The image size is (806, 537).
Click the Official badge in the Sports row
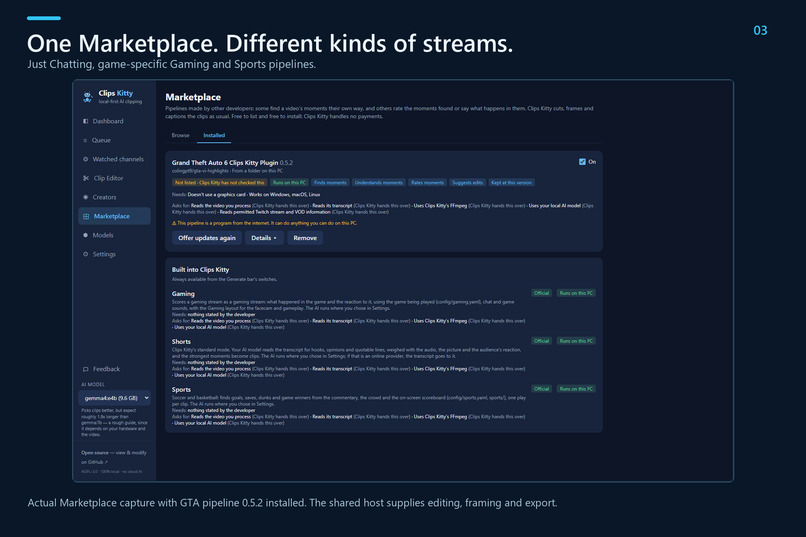(x=541, y=389)
